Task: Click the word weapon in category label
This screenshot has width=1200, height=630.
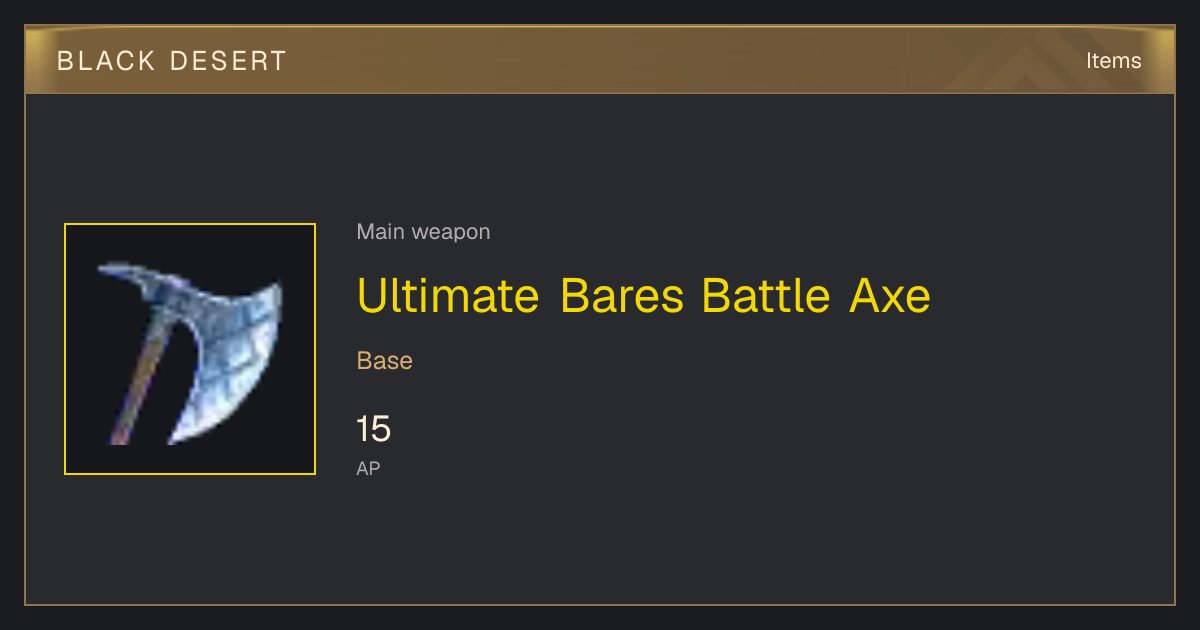Action: [x=451, y=232]
